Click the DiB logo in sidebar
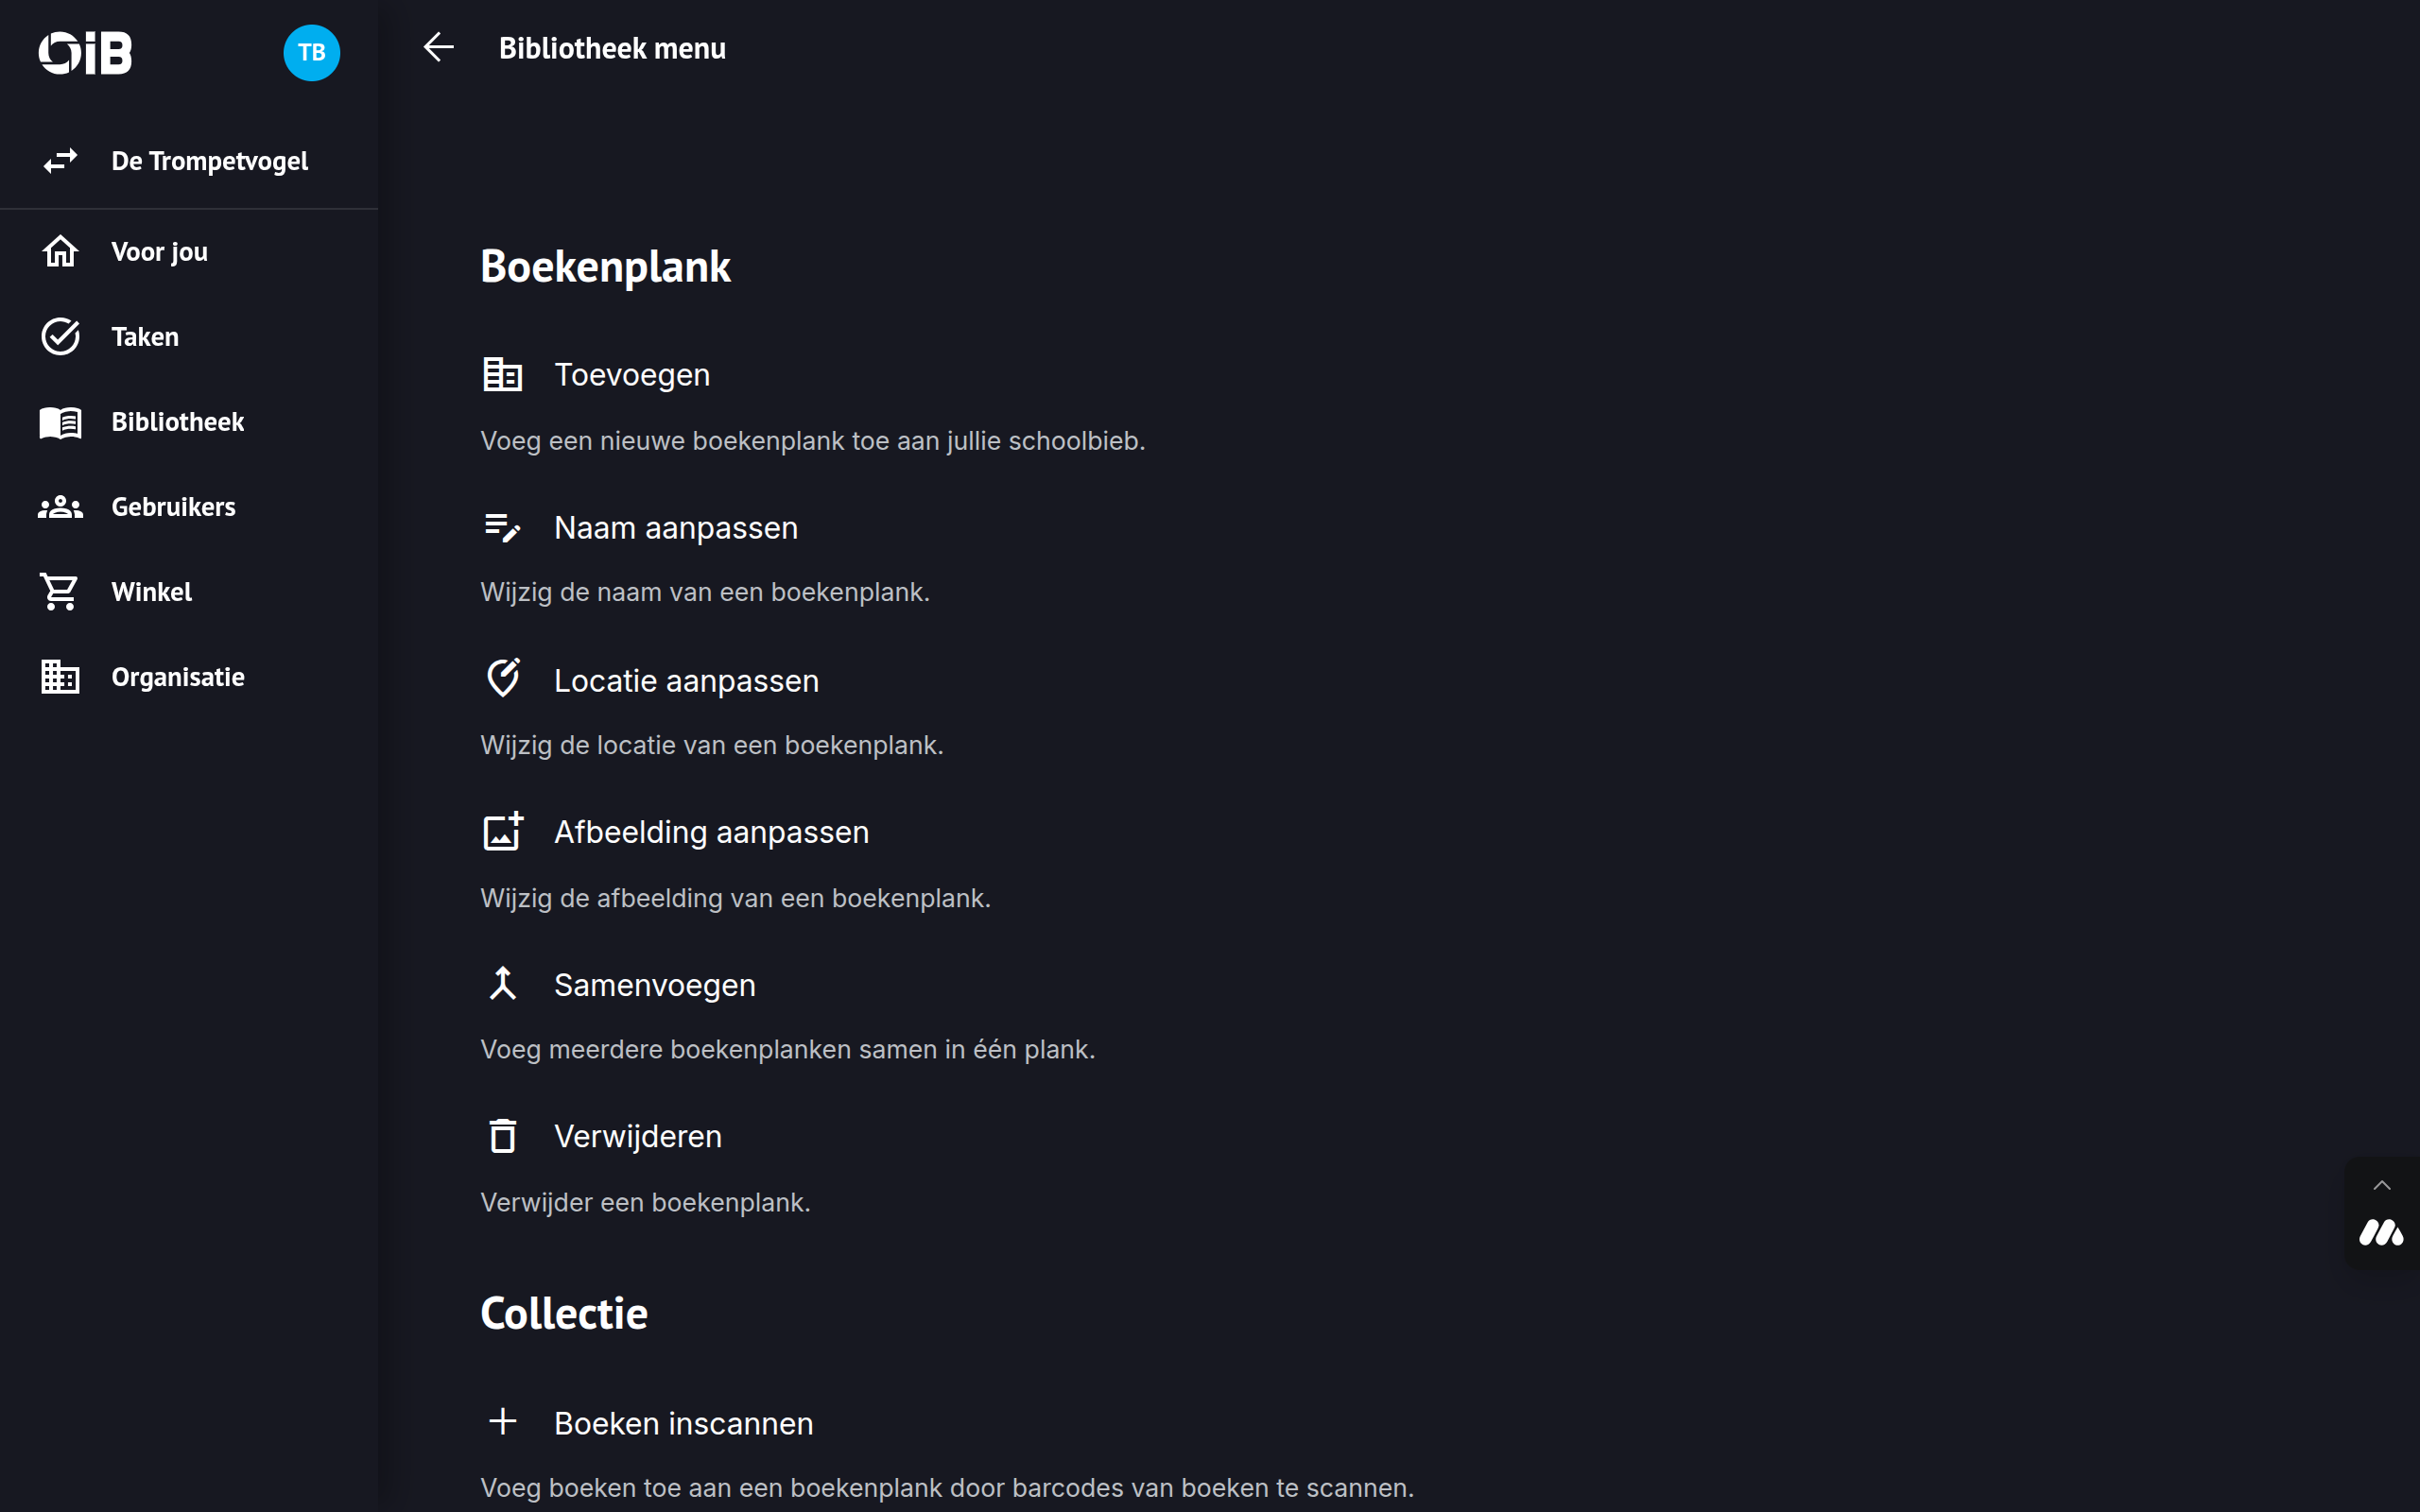Screen dimensions: 2420x1512 pyautogui.click(x=85, y=52)
